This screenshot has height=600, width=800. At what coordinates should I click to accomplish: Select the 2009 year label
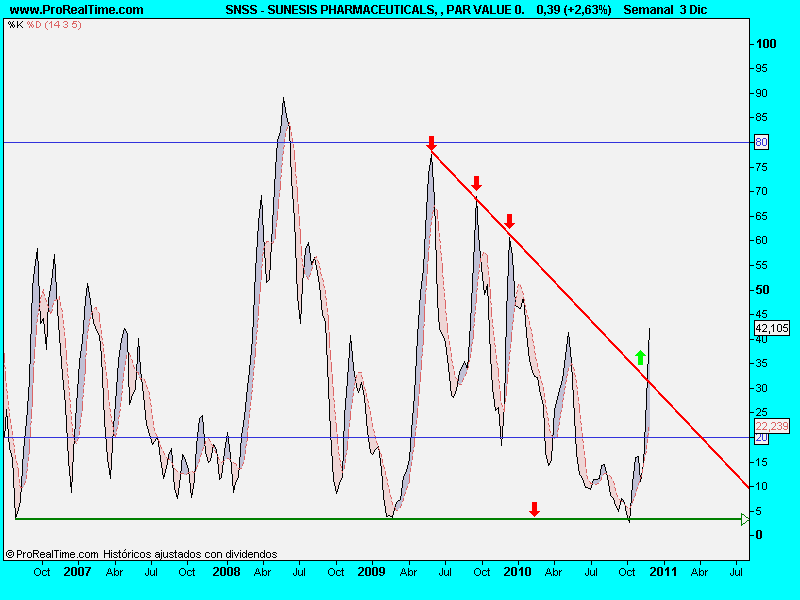point(371,572)
